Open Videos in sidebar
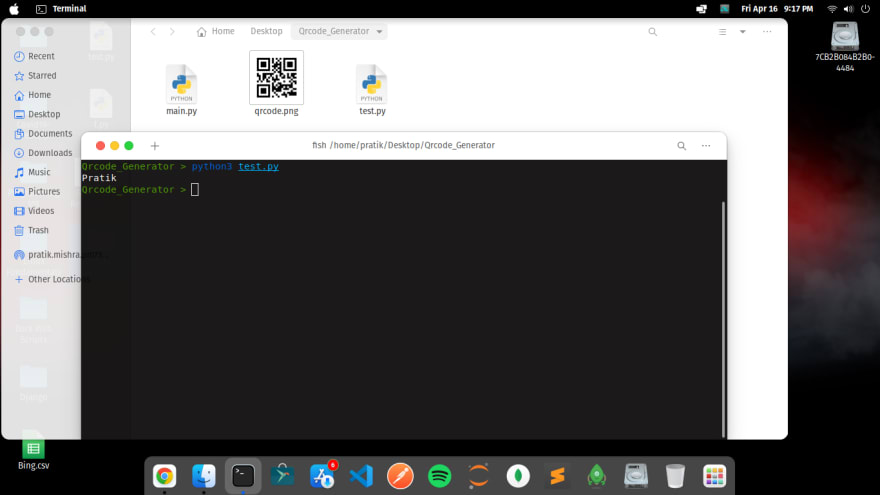This screenshot has height=495, width=880. pos(34,211)
